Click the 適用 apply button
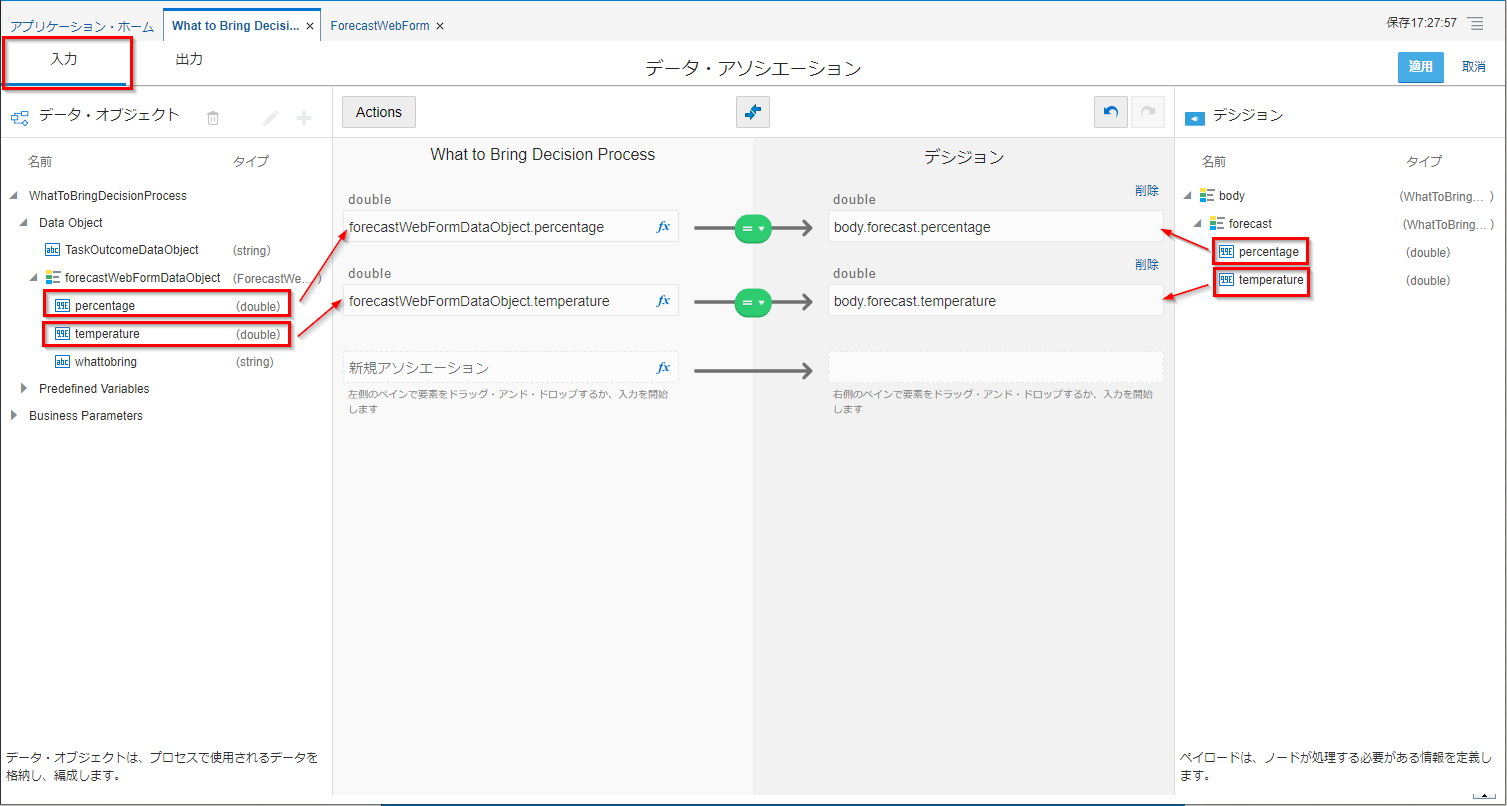This screenshot has height=806, width=1507. pos(1420,67)
